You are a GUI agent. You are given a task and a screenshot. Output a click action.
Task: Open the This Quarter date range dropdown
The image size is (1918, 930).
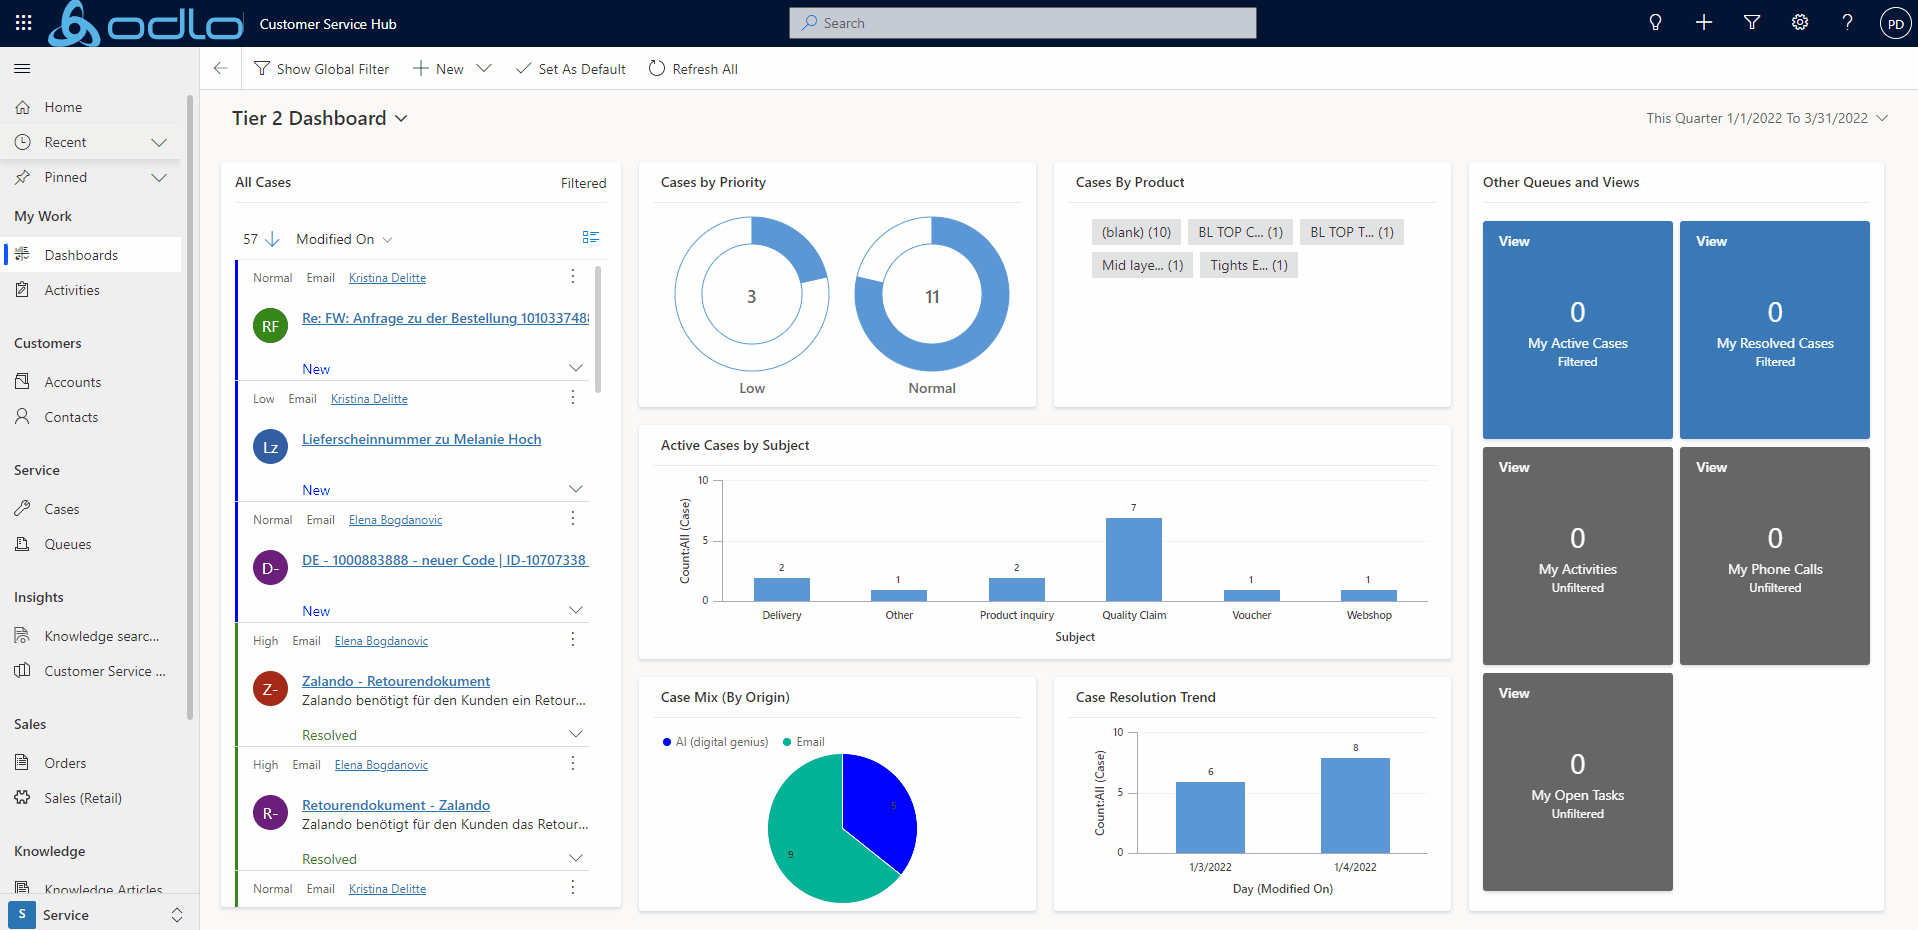tap(1882, 118)
